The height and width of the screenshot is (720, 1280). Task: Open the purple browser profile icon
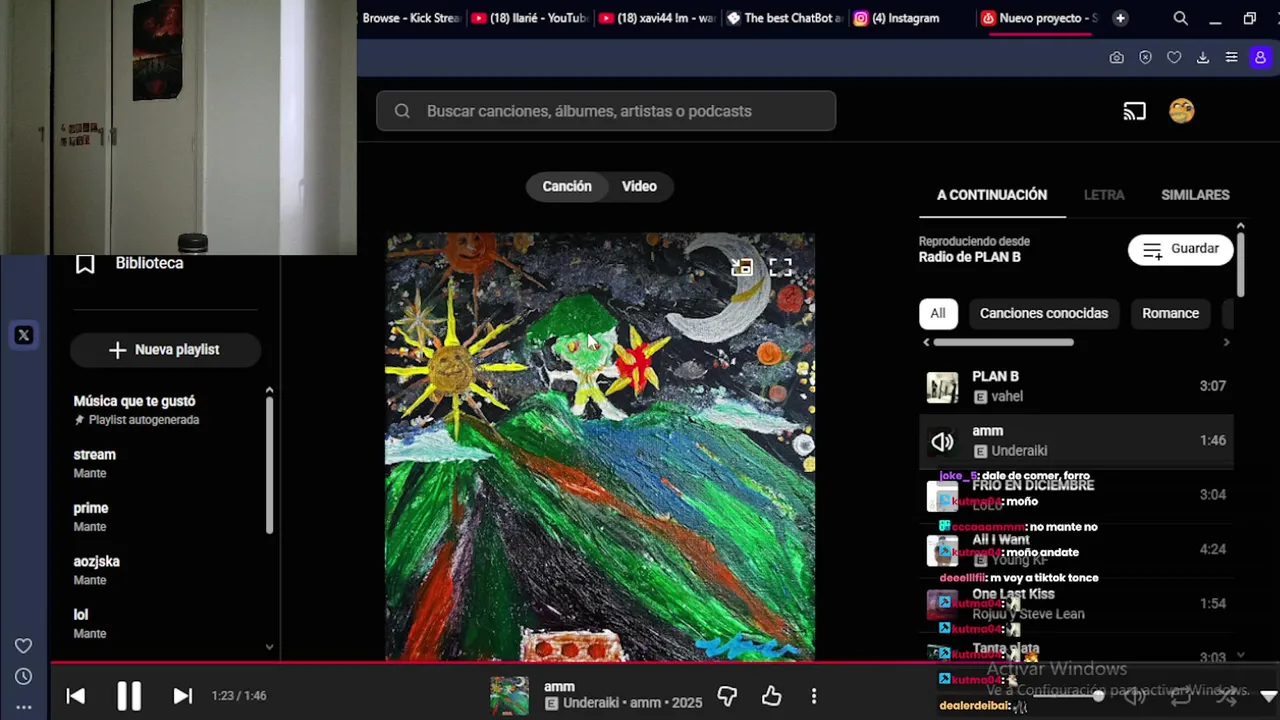click(x=1260, y=58)
